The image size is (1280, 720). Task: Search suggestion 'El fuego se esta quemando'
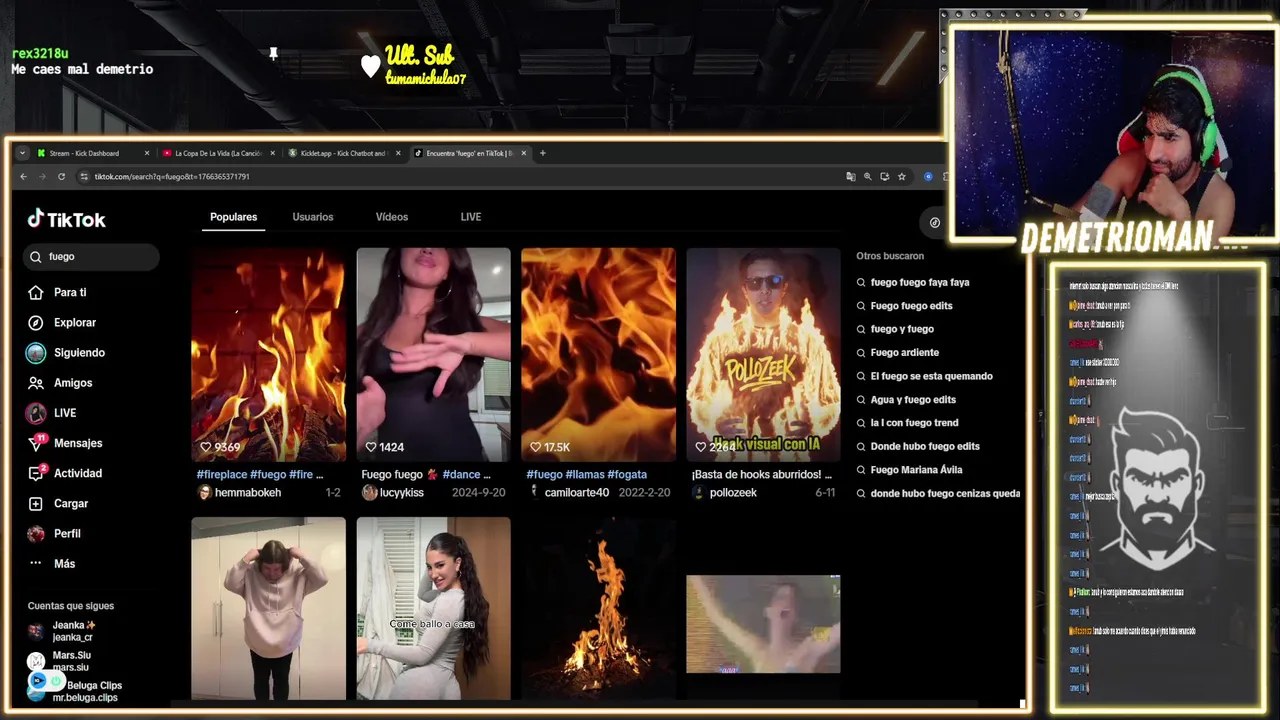pyautogui.click(x=931, y=376)
